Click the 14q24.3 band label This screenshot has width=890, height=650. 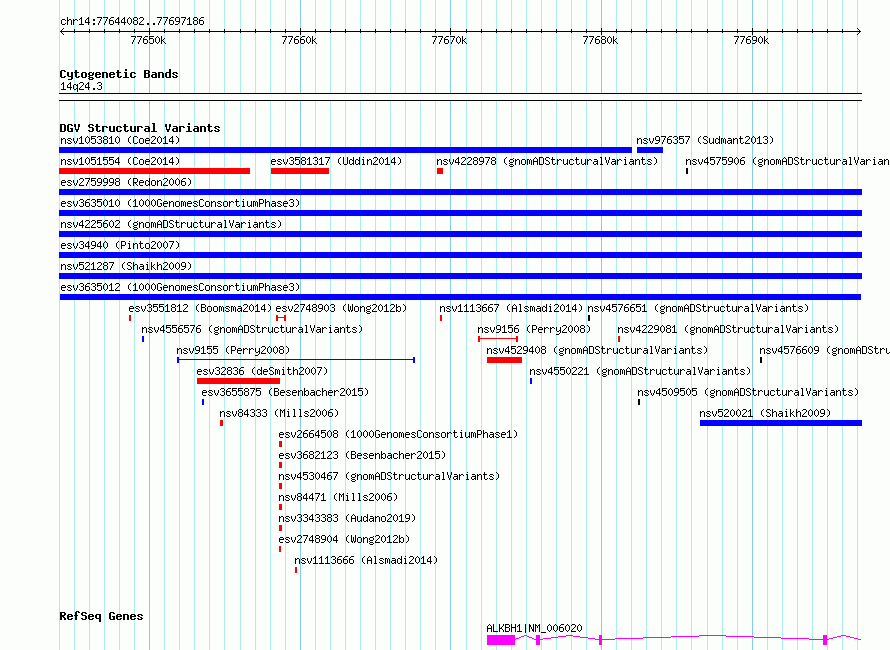point(81,86)
